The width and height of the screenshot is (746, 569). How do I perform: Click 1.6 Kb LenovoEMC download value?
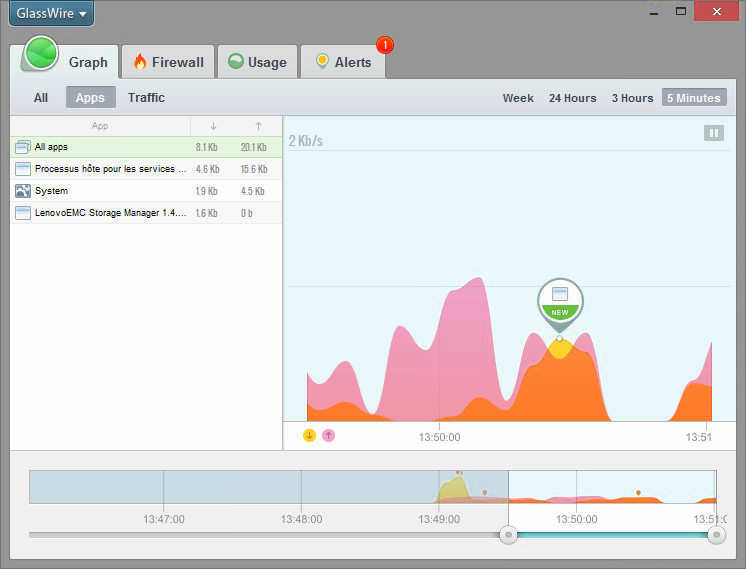206,213
